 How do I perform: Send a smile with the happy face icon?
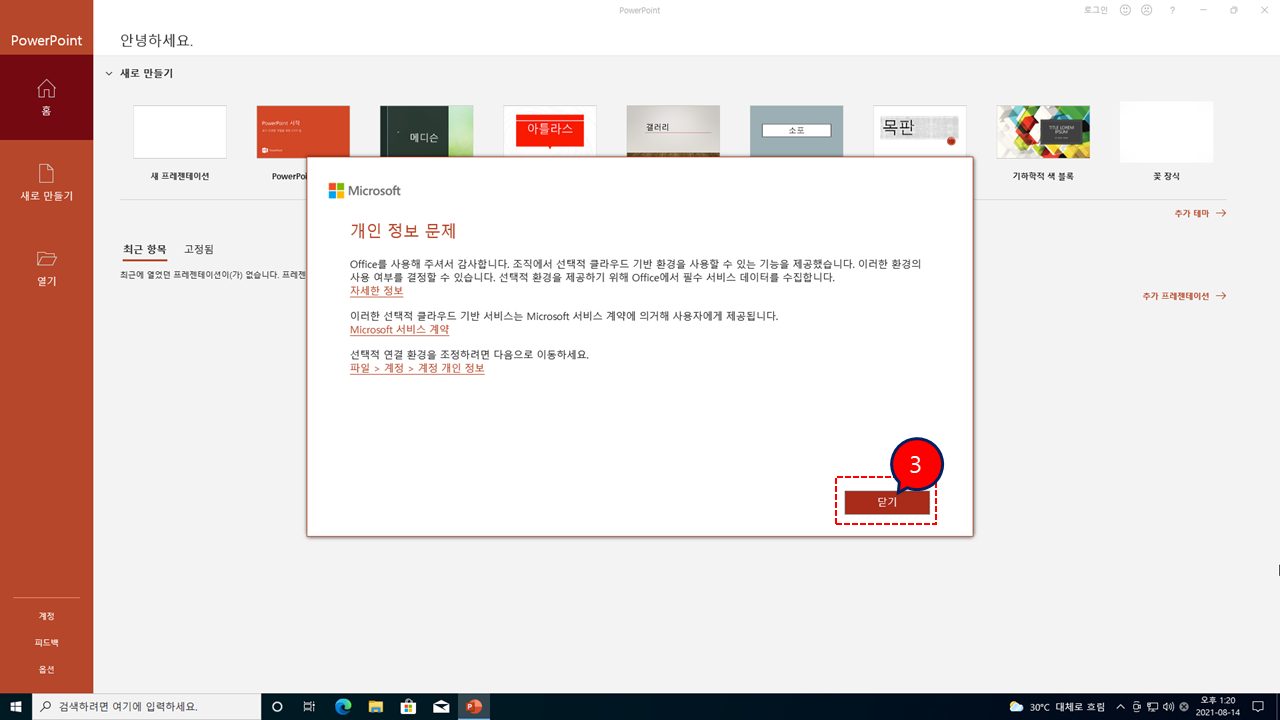1125,10
